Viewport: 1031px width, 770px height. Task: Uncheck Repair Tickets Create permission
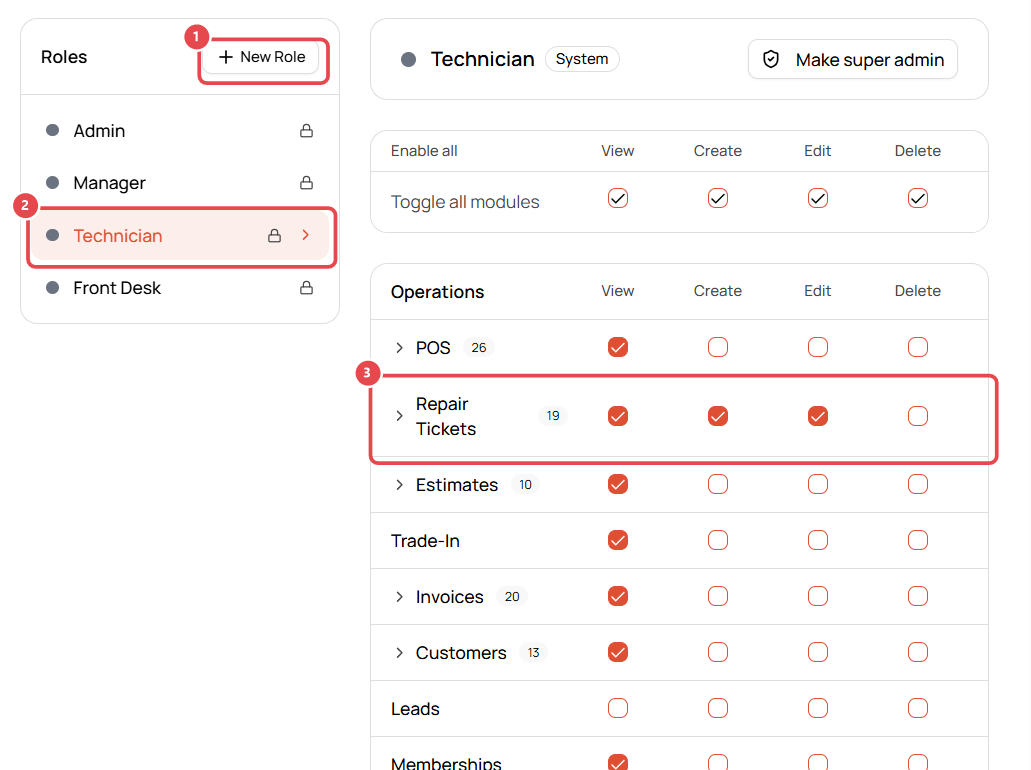717,416
